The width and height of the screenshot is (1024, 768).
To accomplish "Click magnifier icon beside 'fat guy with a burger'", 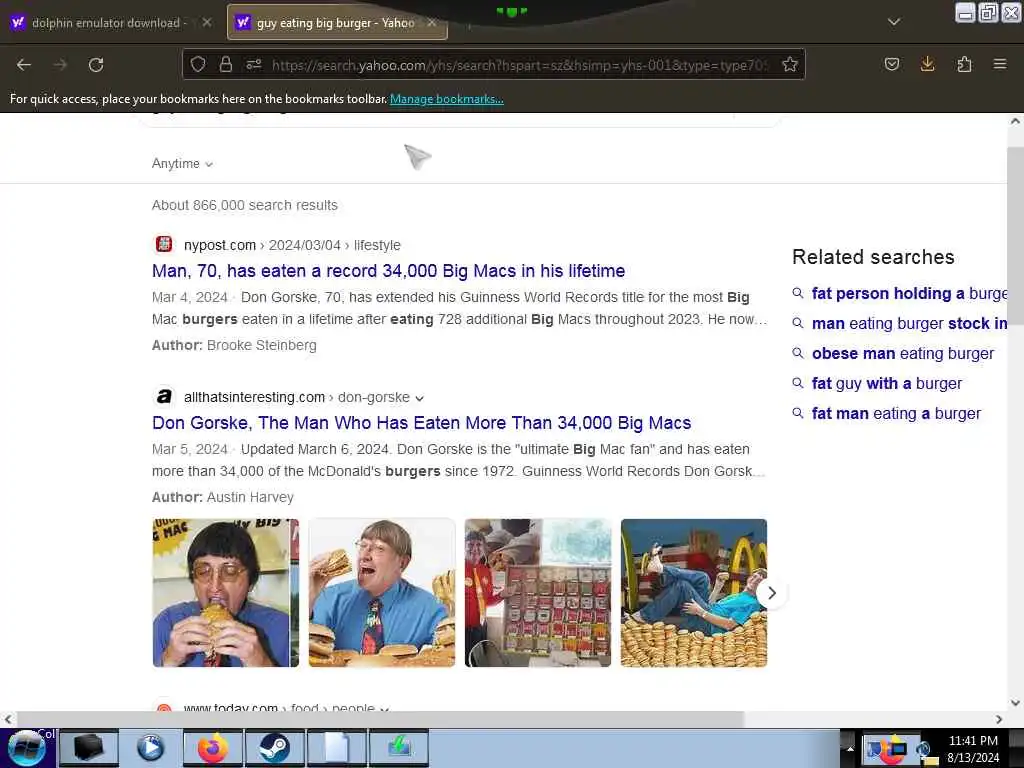I will 797,383.
